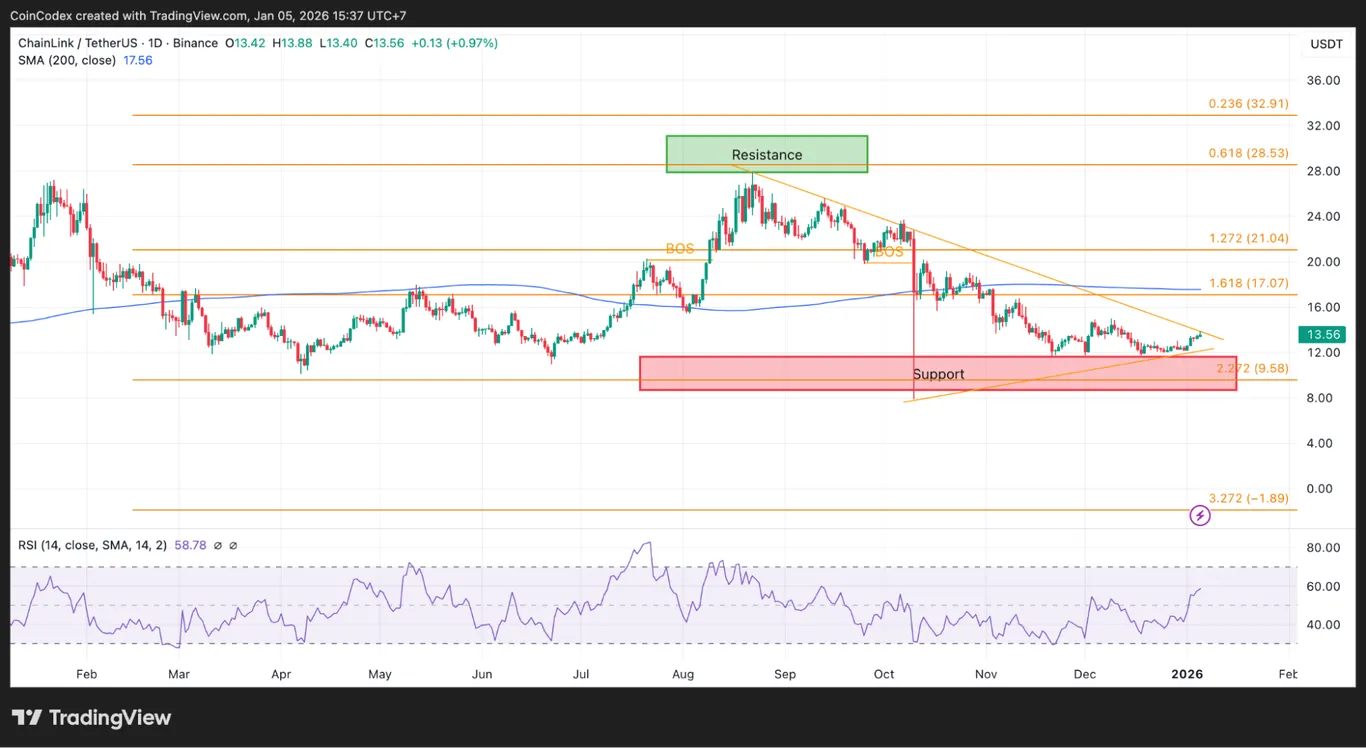Click the 3.272 (−1.89) Fibonacci label
The width and height of the screenshot is (1366, 748).
click(x=1246, y=498)
